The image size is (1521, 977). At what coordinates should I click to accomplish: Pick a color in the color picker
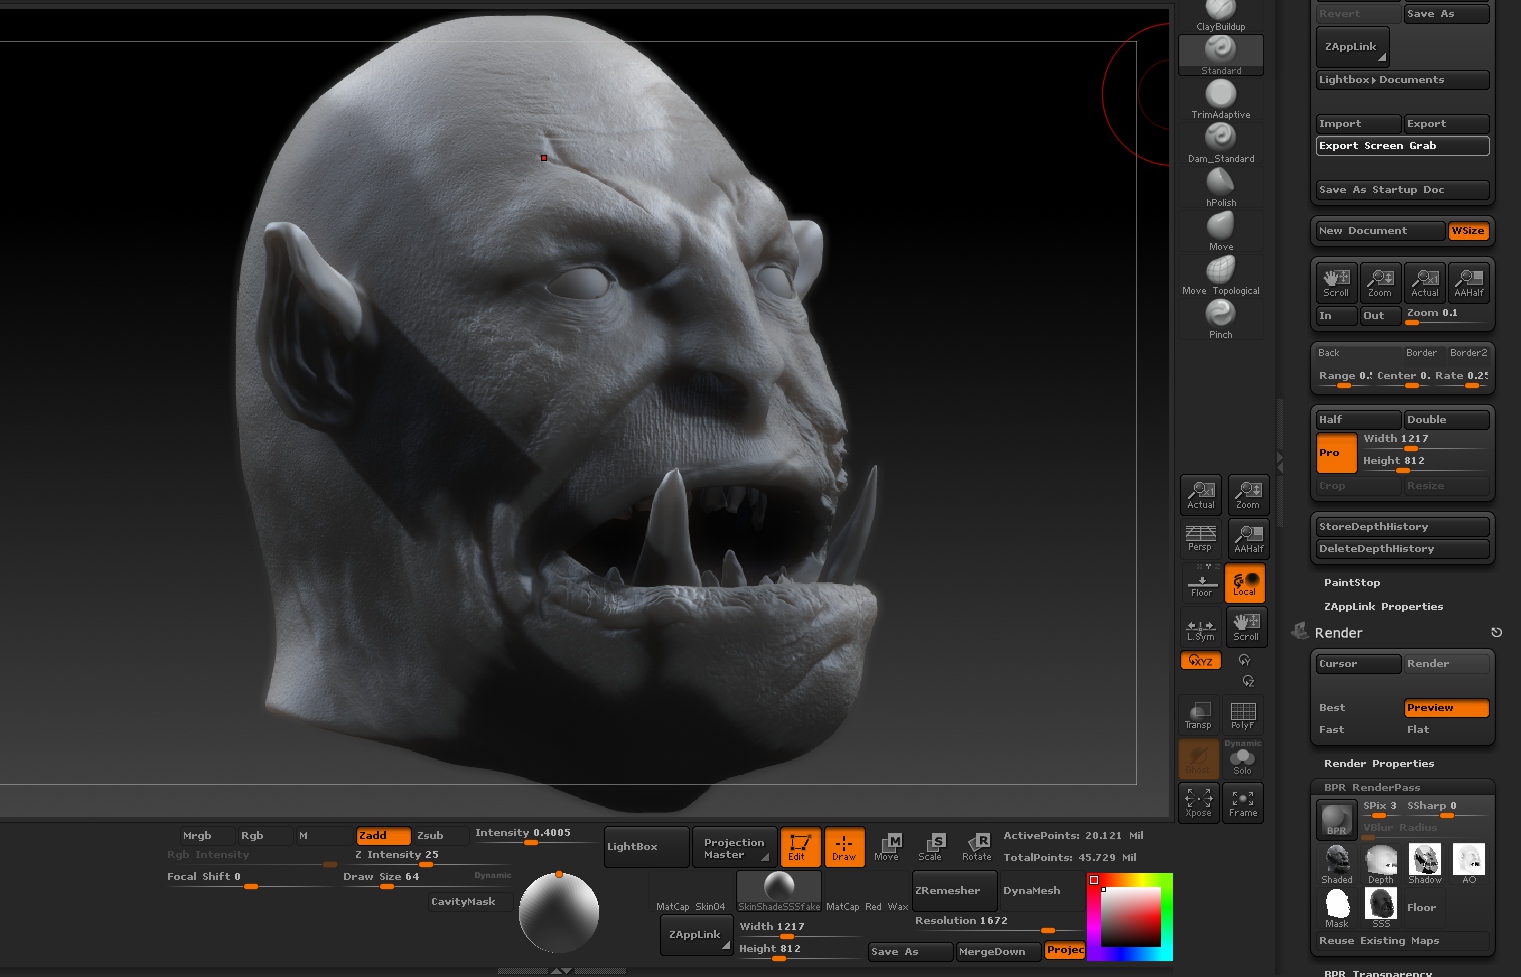[x=1131, y=916]
